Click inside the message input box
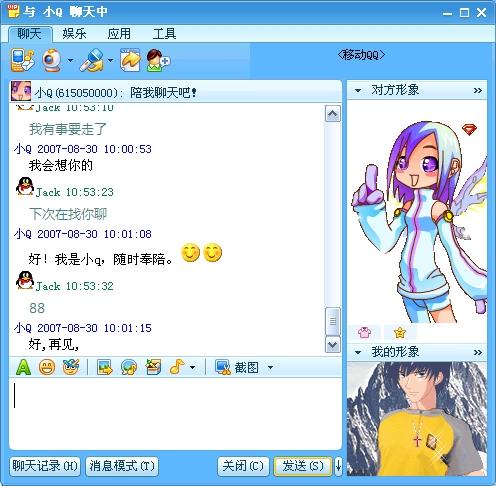 [175, 413]
